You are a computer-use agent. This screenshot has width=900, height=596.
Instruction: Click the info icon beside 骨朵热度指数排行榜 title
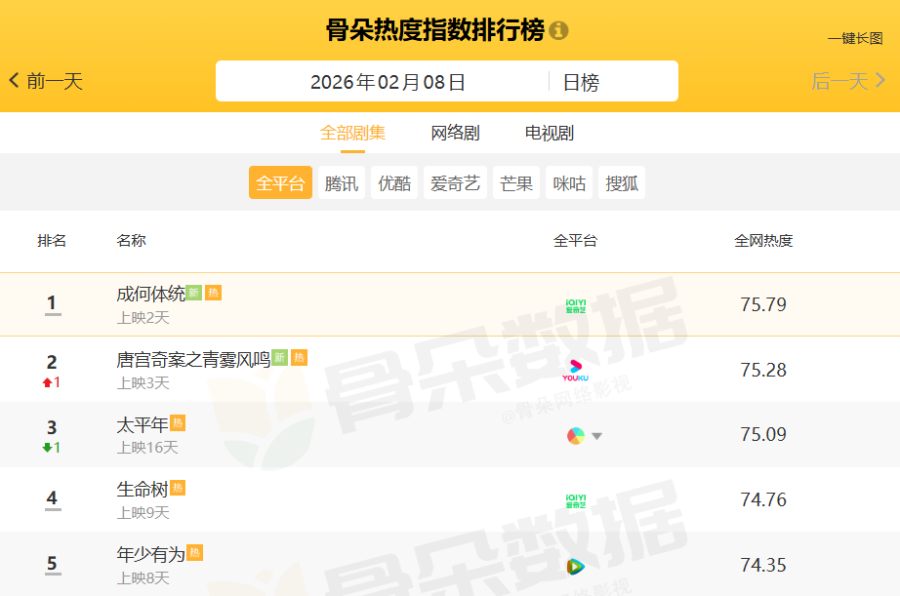[x=559, y=31]
